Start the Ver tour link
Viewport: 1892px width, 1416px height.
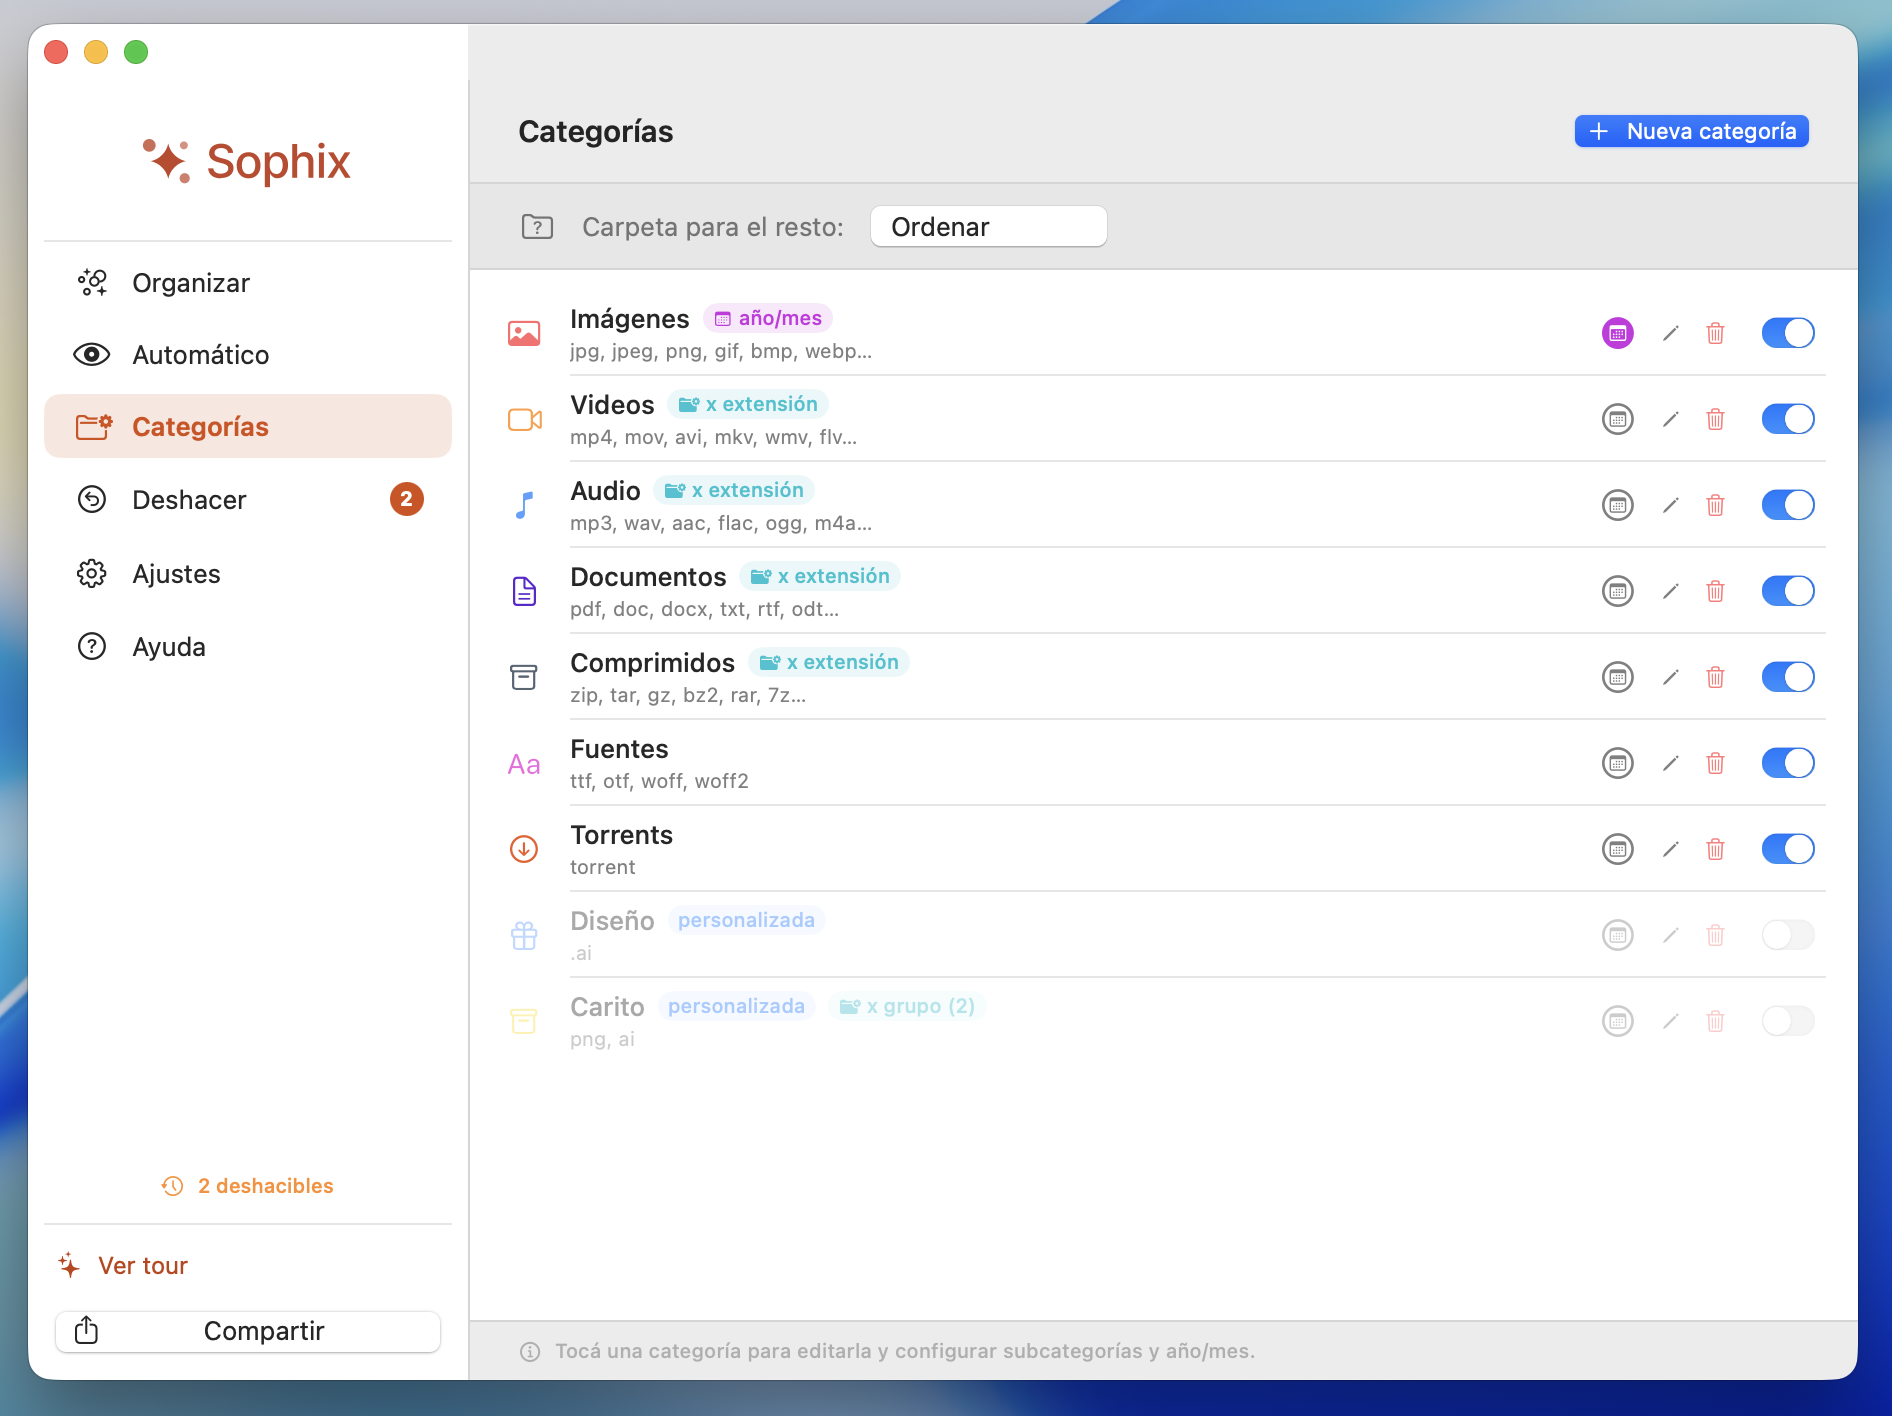click(x=124, y=1266)
